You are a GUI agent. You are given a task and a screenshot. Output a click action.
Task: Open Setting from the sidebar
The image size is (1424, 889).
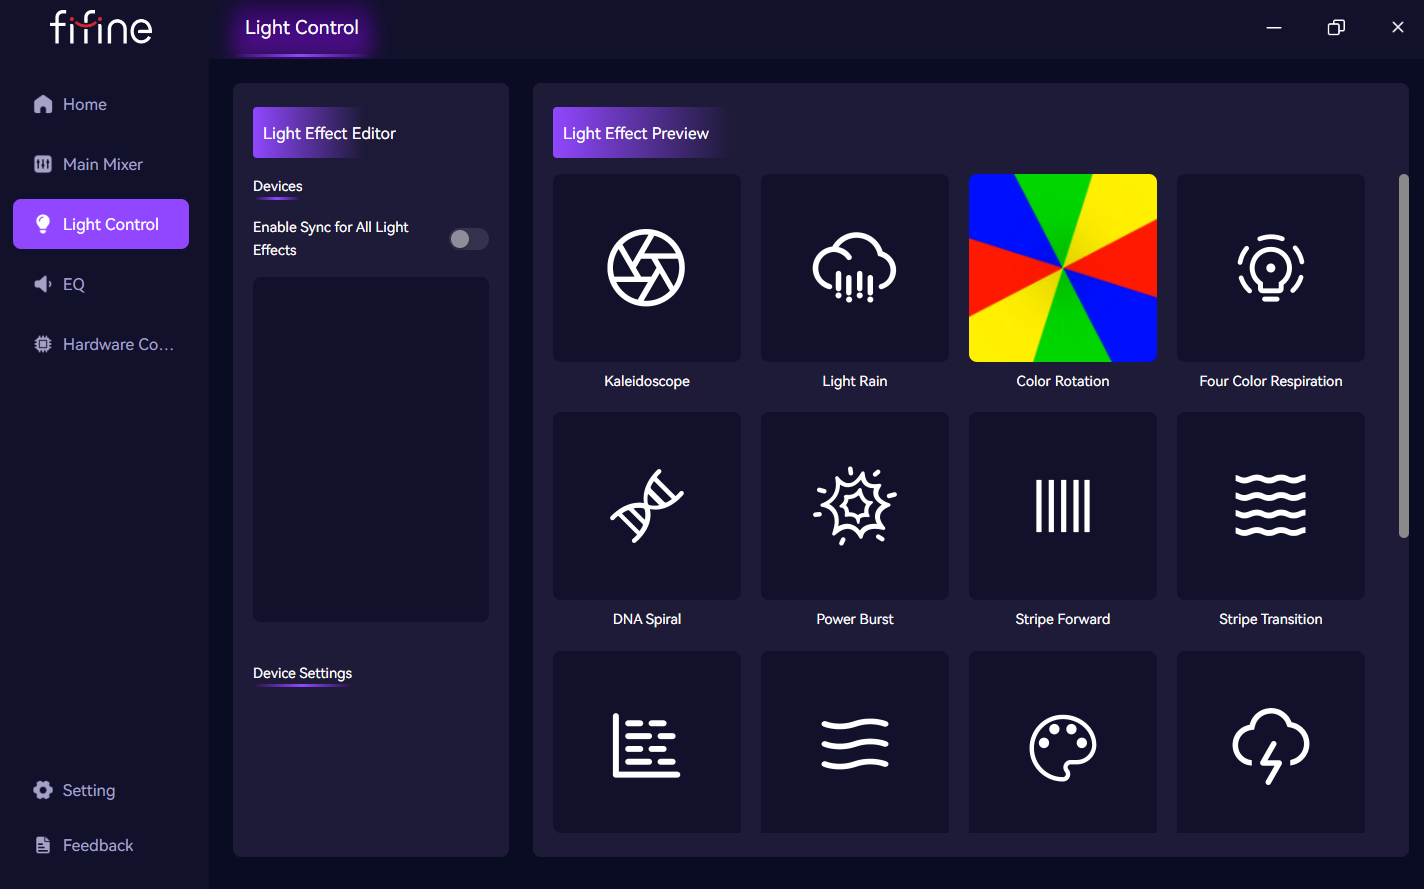(101, 790)
